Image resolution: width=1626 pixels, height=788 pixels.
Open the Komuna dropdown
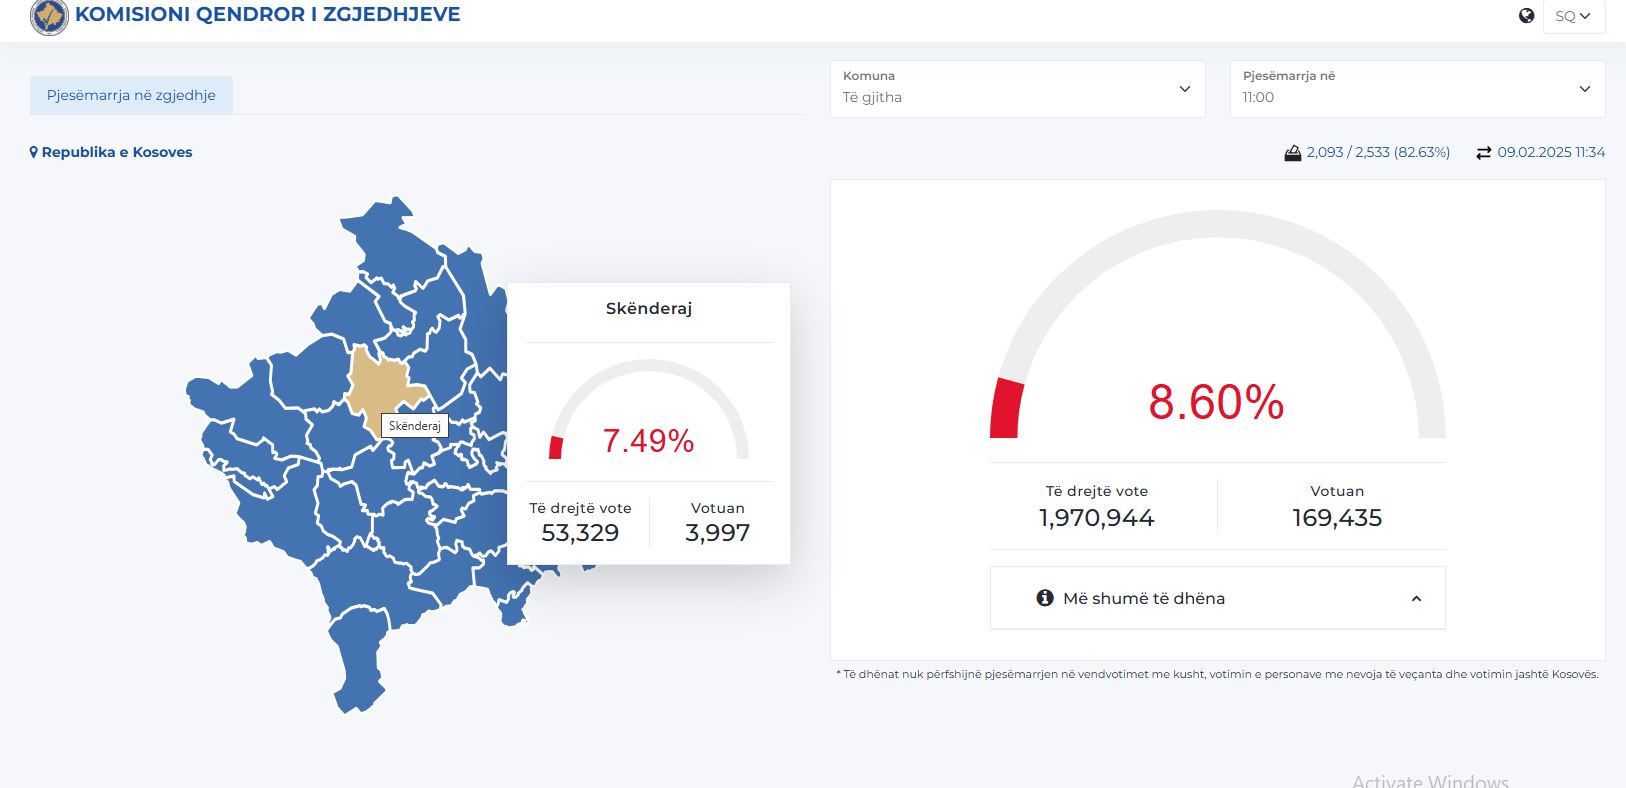[1017, 89]
